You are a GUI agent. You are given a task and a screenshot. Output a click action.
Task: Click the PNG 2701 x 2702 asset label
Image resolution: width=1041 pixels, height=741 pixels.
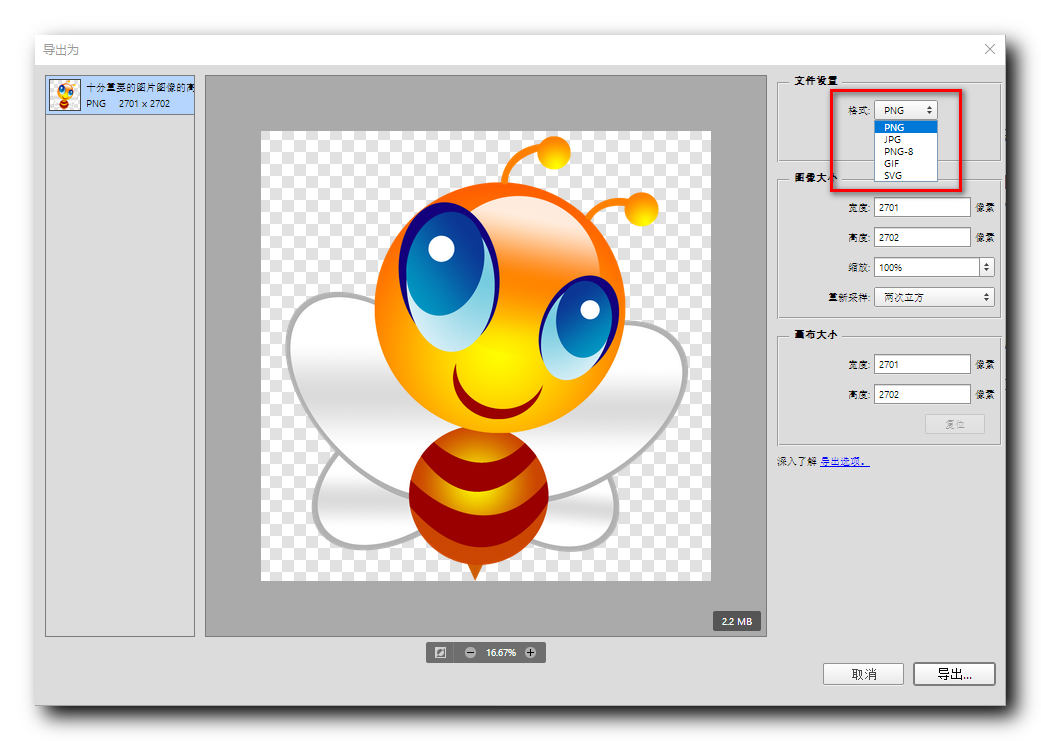pyautogui.click(x=128, y=104)
